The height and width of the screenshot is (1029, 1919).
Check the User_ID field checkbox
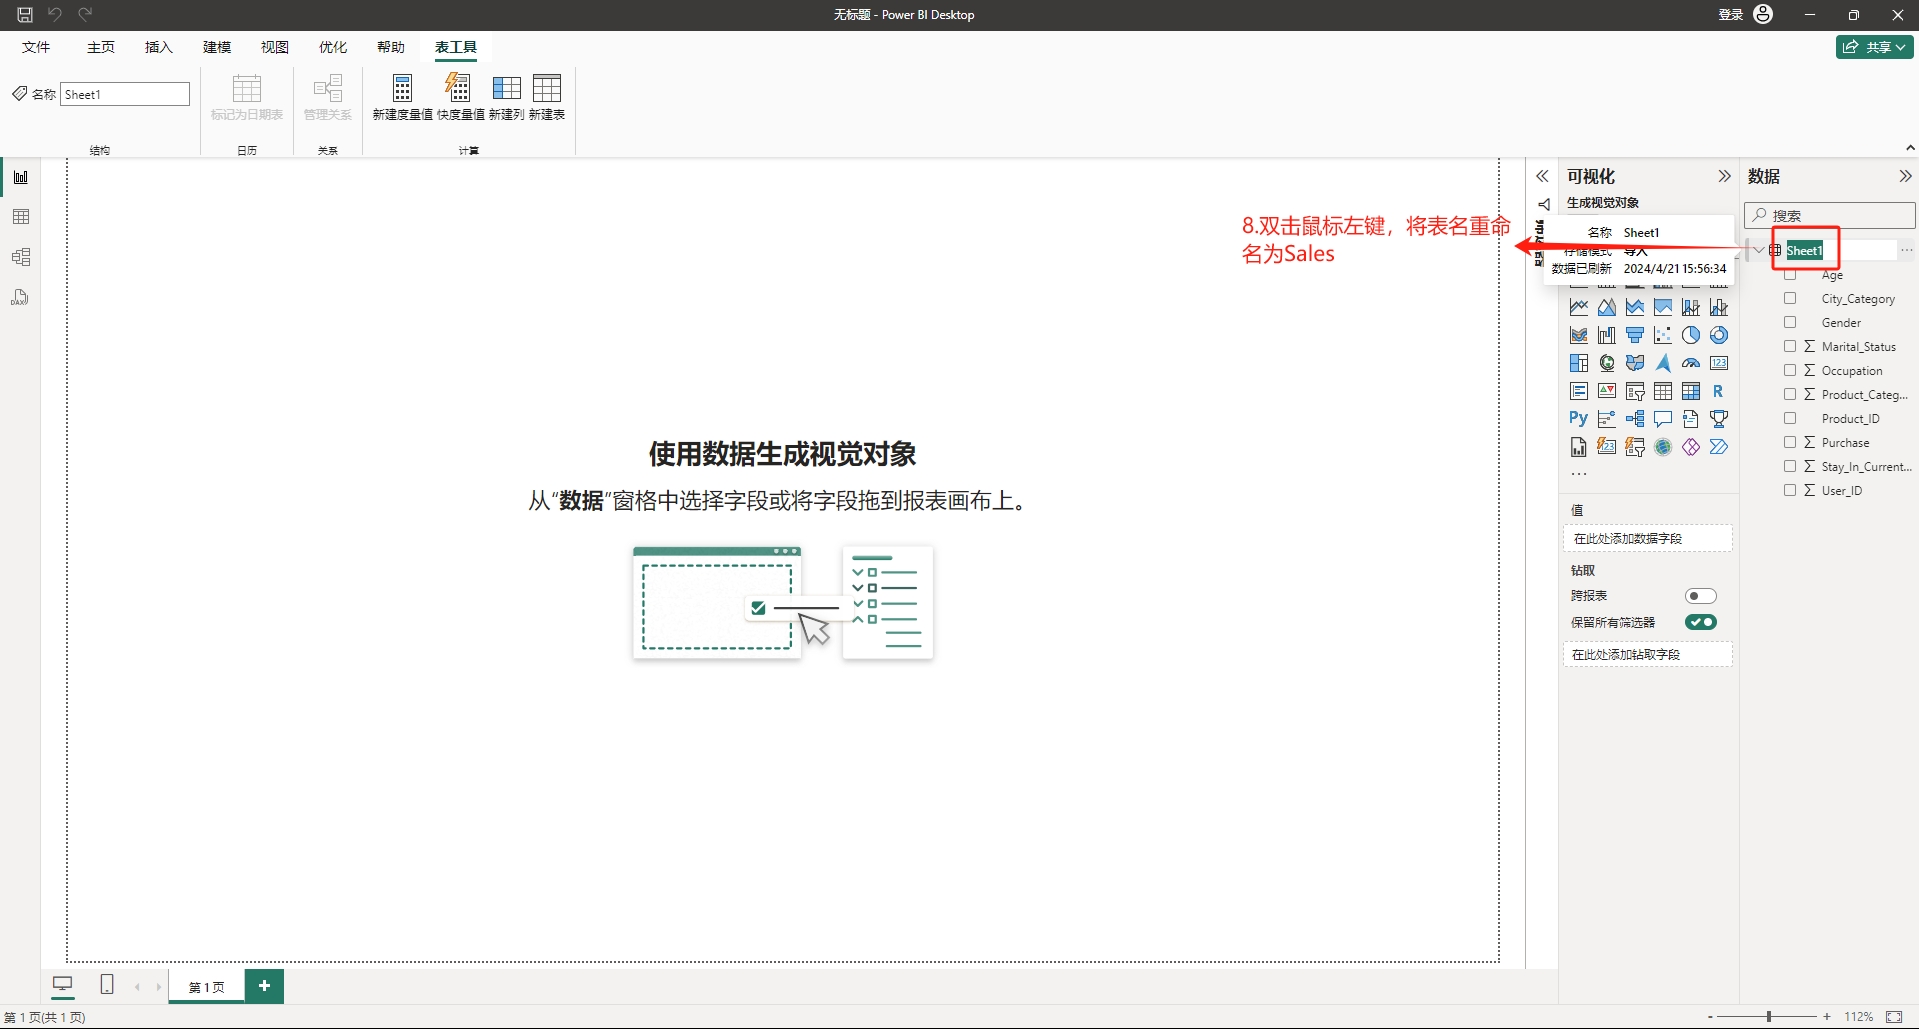click(x=1790, y=491)
